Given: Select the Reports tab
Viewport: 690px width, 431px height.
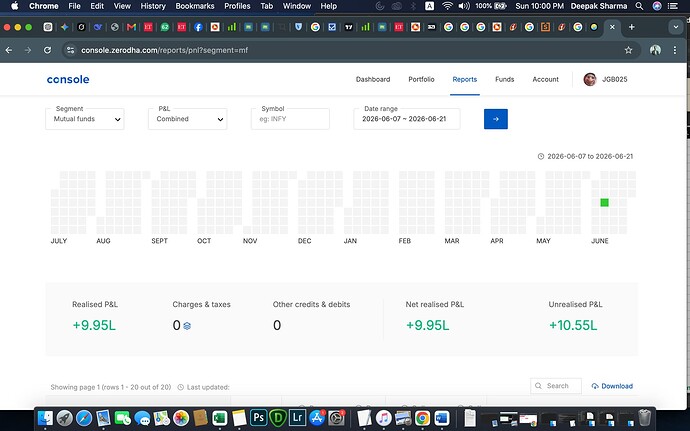Looking at the screenshot, I should tap(465, 79).
